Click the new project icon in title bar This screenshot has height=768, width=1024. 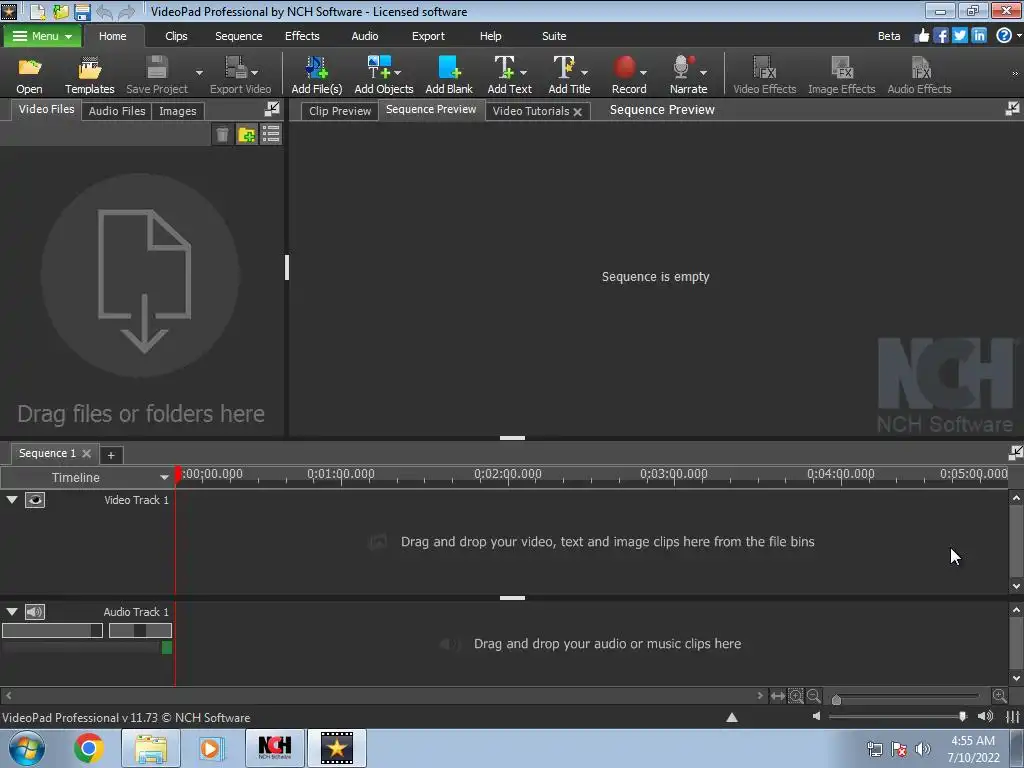click(38, 12)
